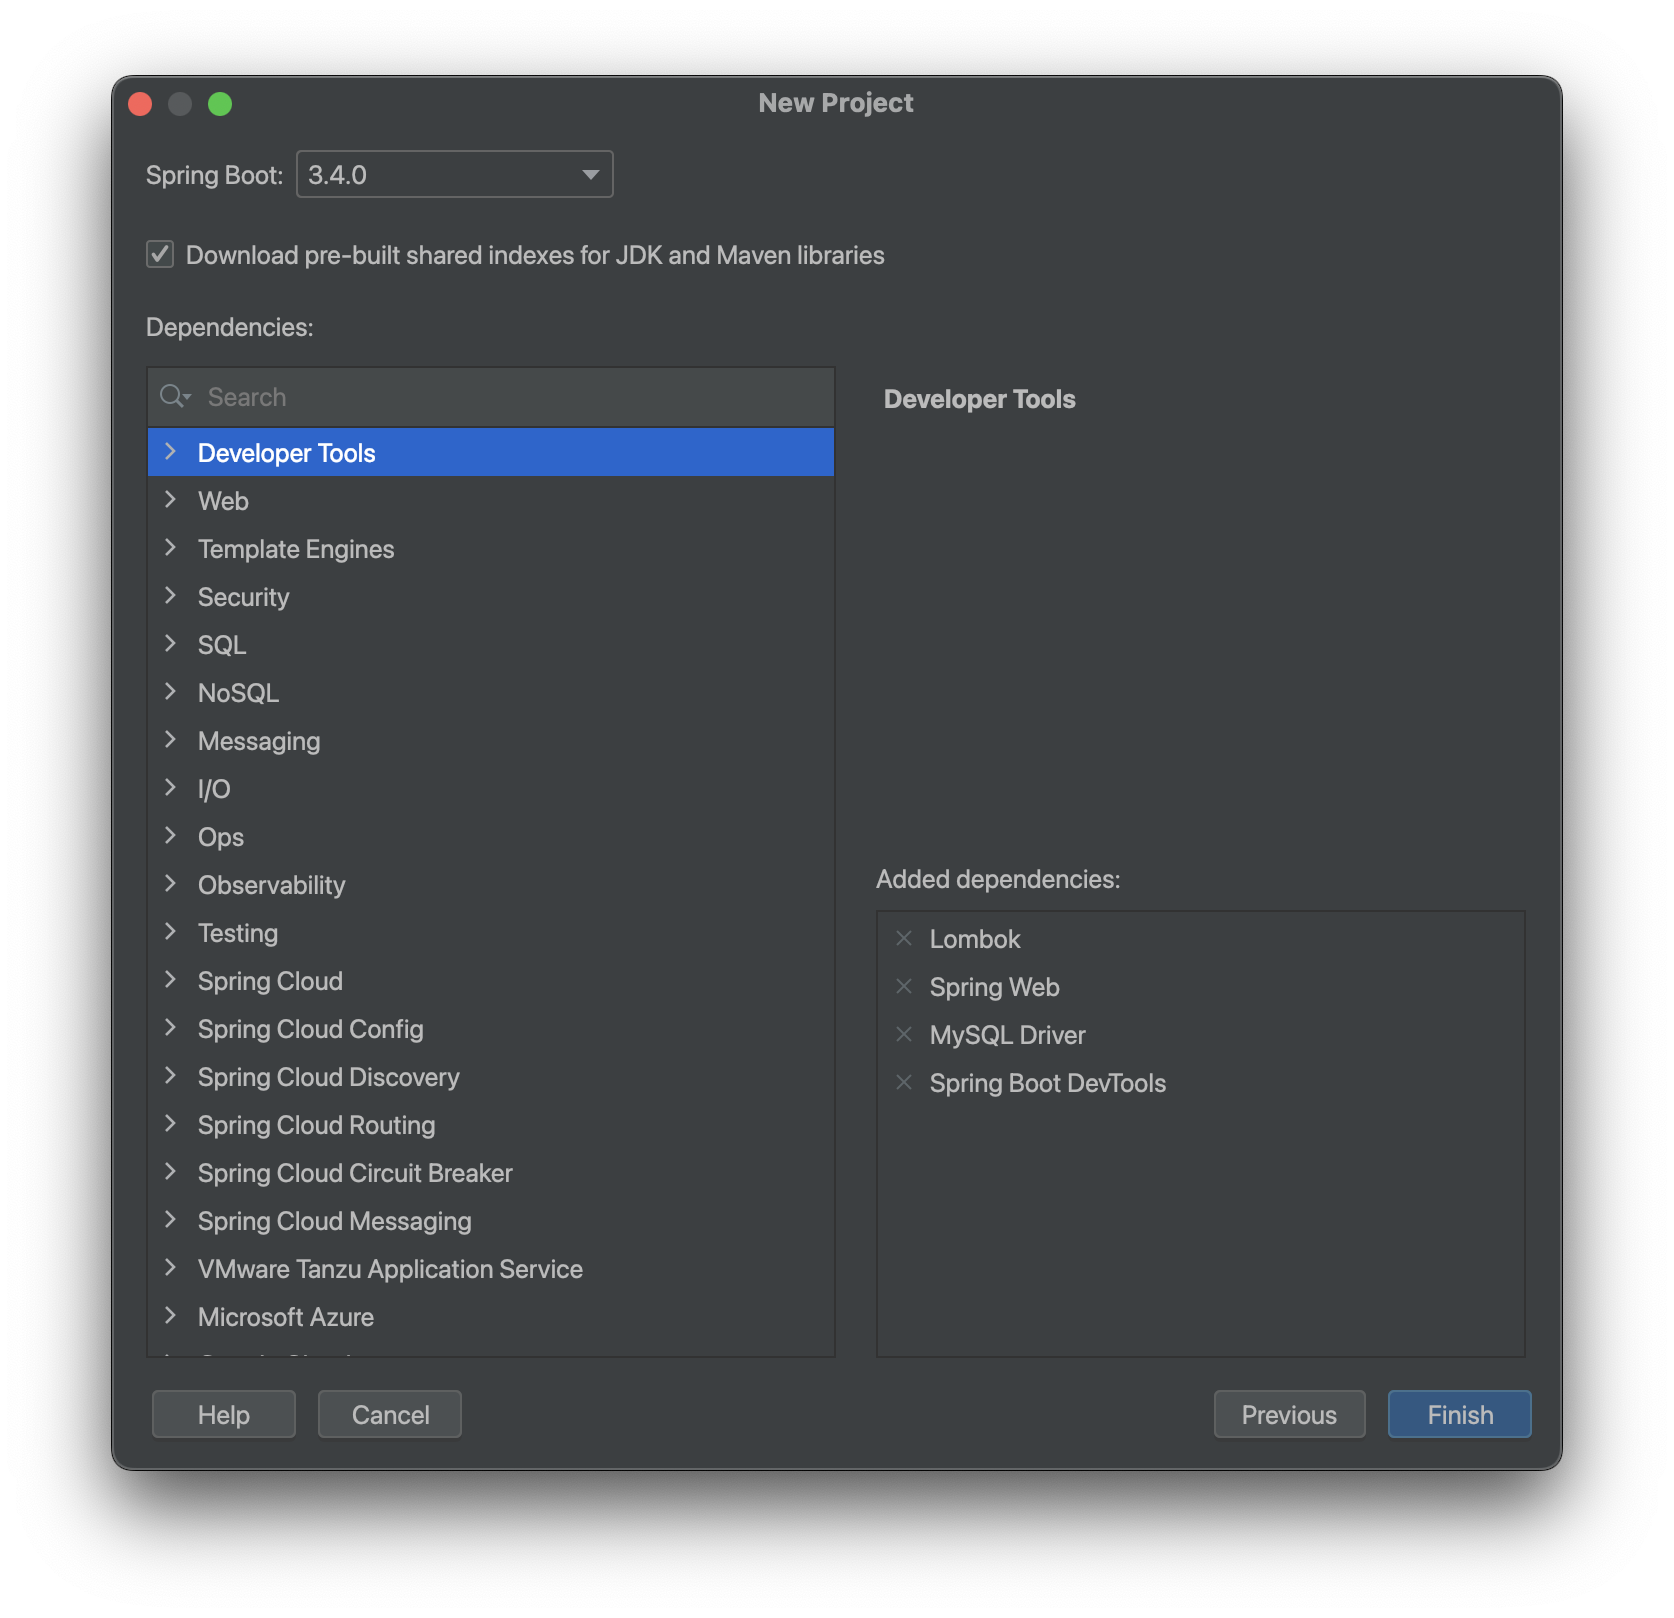The width and height of the screenshot is (1674, 1618).
Task: Expand the Web category chevron
Action: [170, 500]
